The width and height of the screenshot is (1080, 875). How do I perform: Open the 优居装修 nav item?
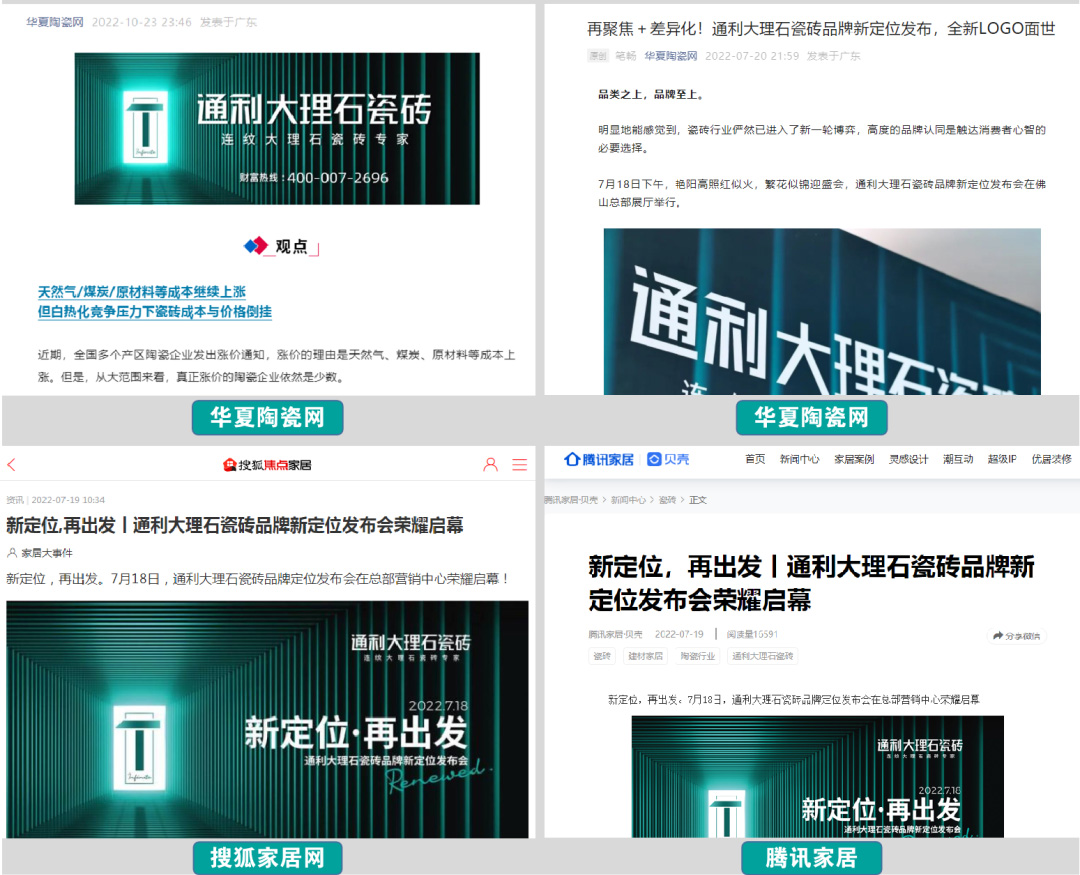[1052, 460]
